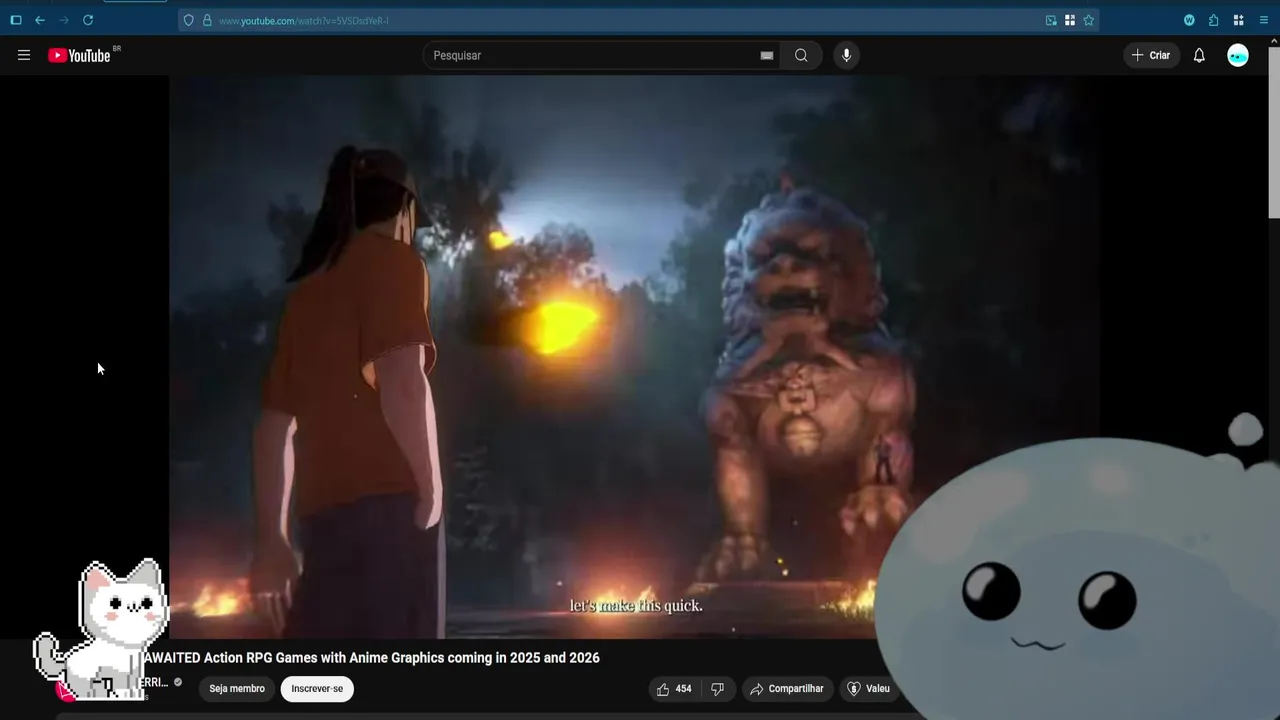Click the round W extension icon
Image resolution: width=1280 pixels, height=720 pixels.
click(x=1189, y=20)
